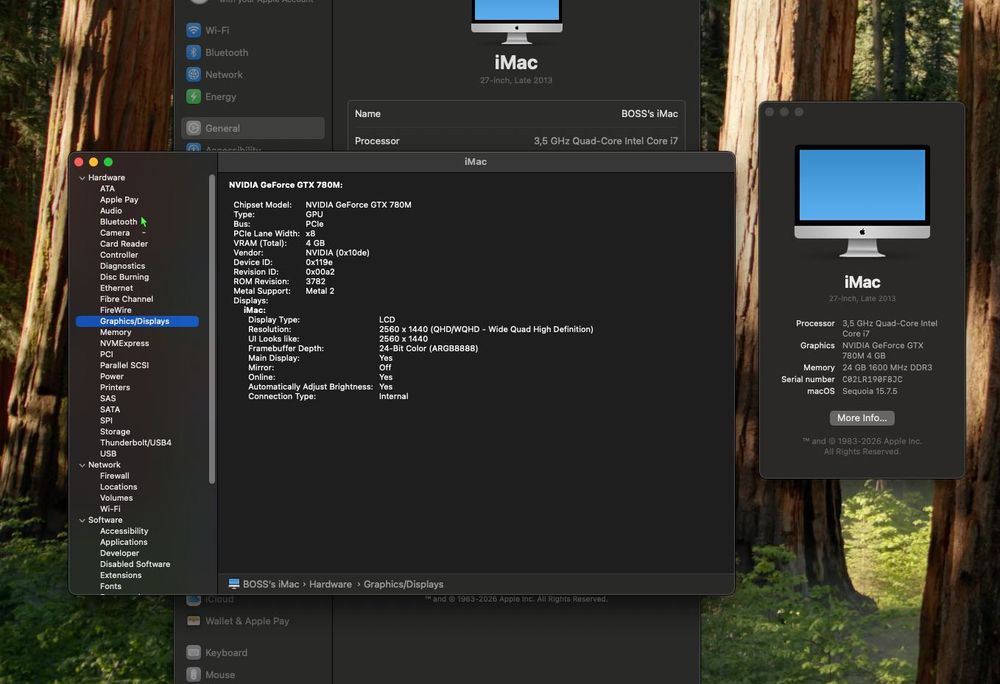Select Printers in Hardware list
The height and width of the screenshot is (684, 1000).
(115, 388)
